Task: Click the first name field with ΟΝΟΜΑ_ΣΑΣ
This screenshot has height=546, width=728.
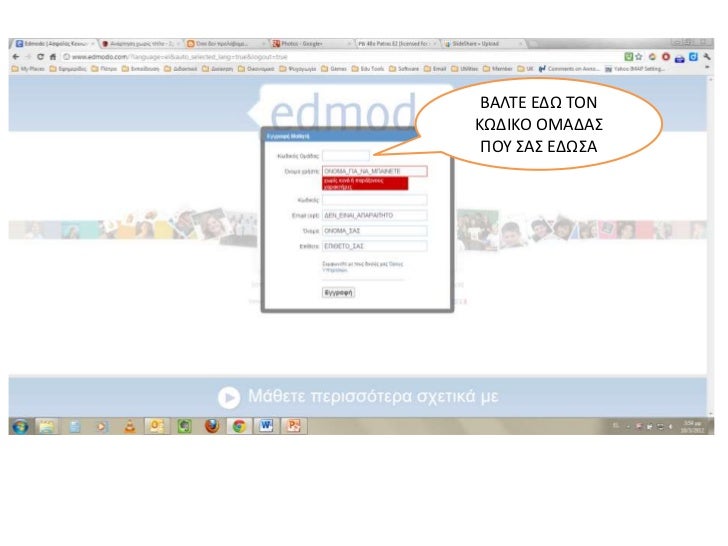Action: click(375, 231)
